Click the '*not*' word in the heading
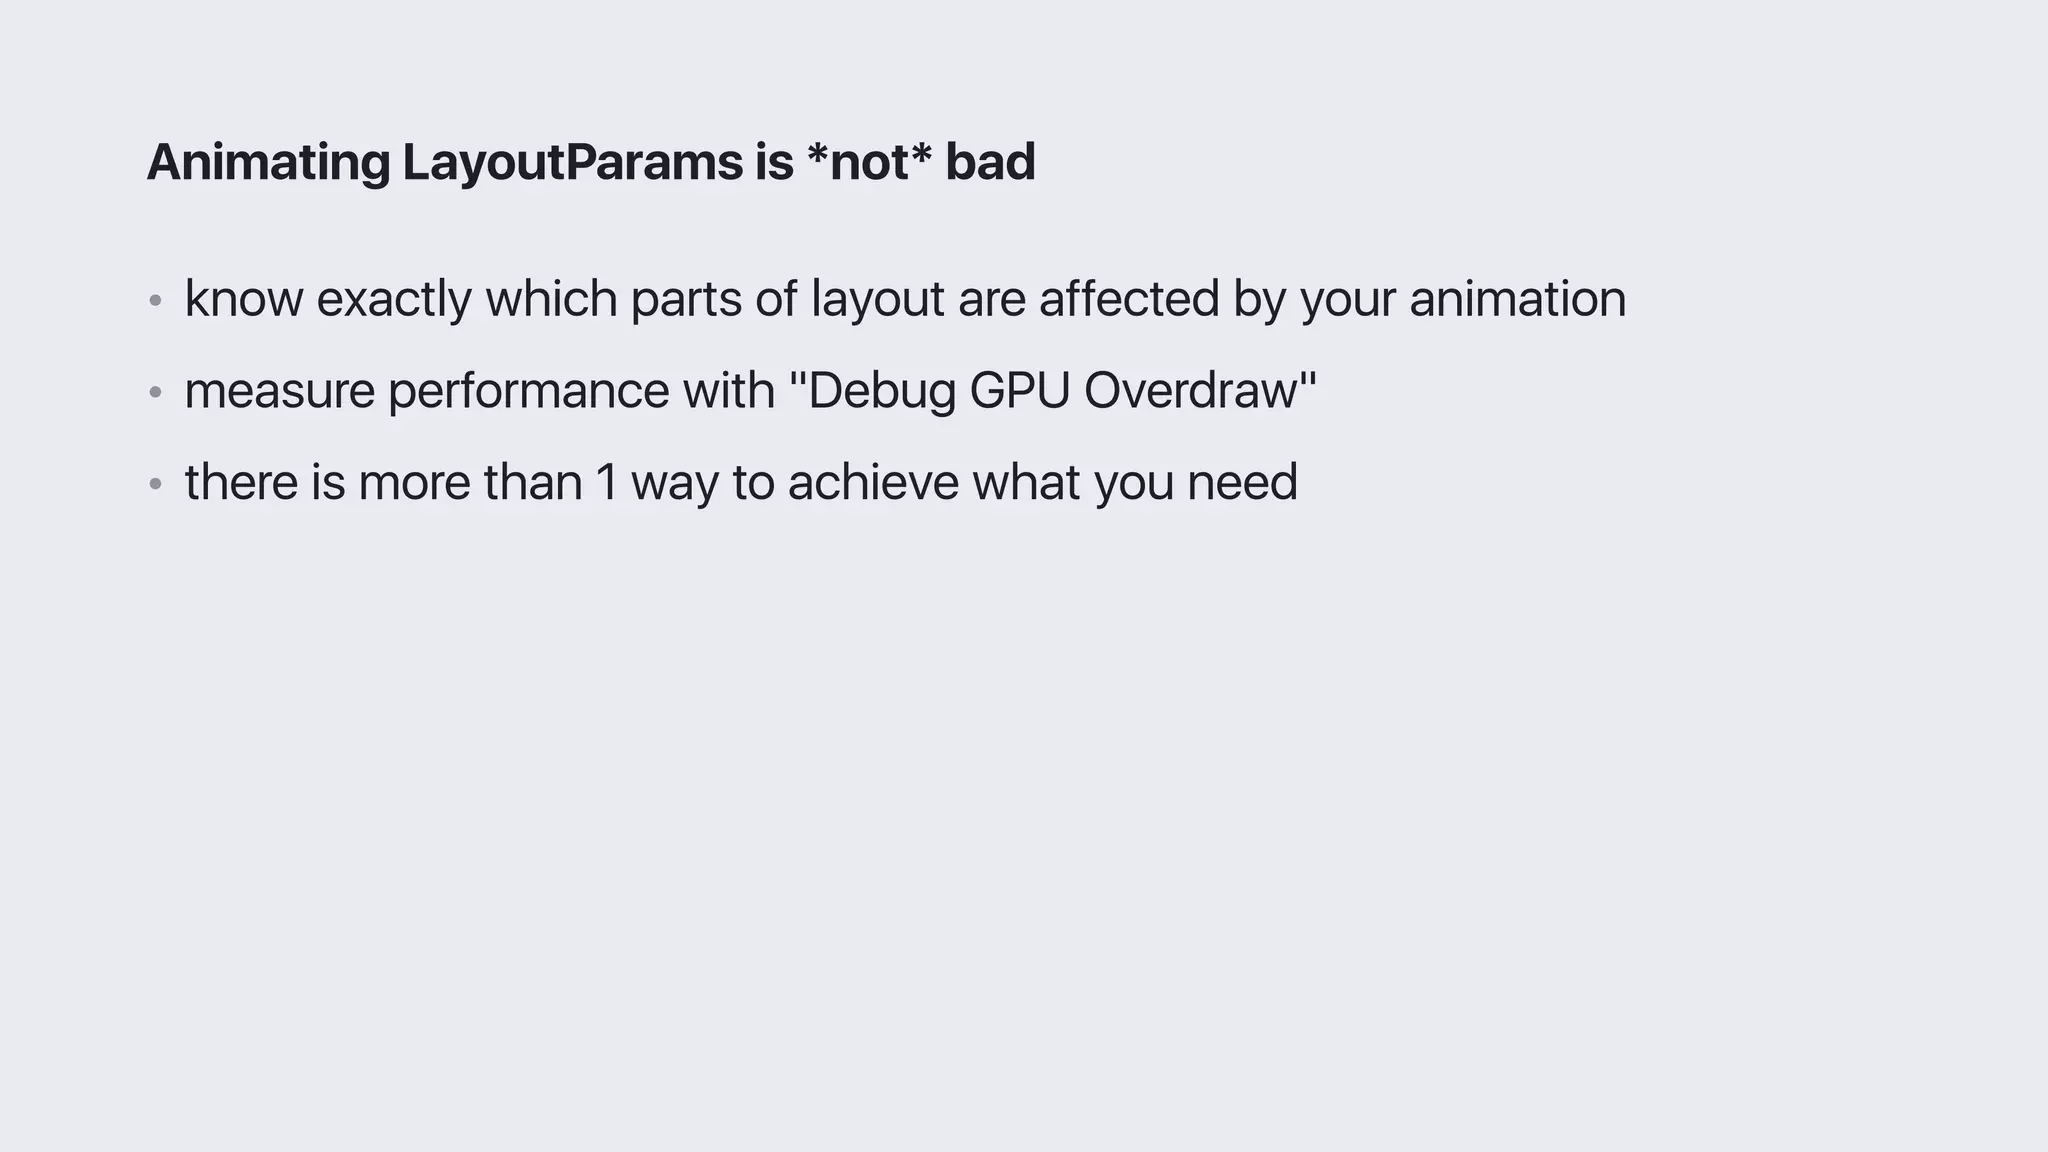The image size is (2048, 1152). [x=868, y=162]
